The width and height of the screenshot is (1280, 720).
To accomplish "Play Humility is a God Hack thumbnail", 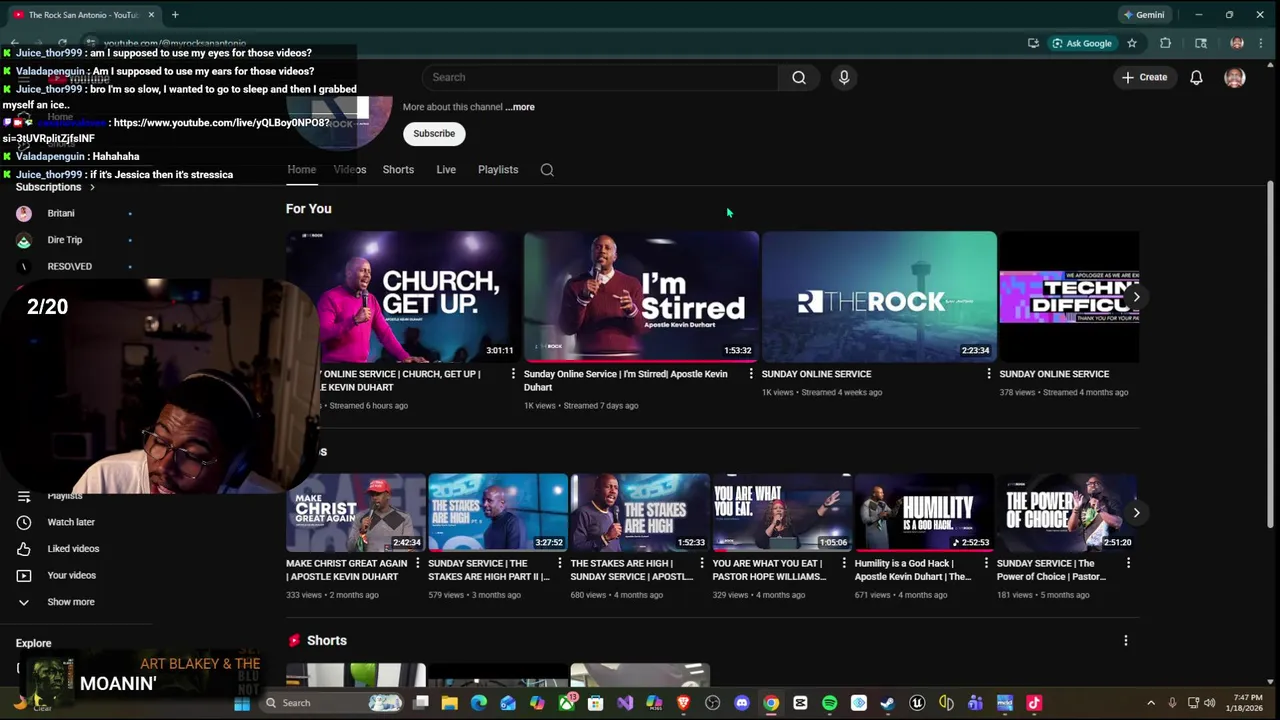I will (x=924, y=513).
